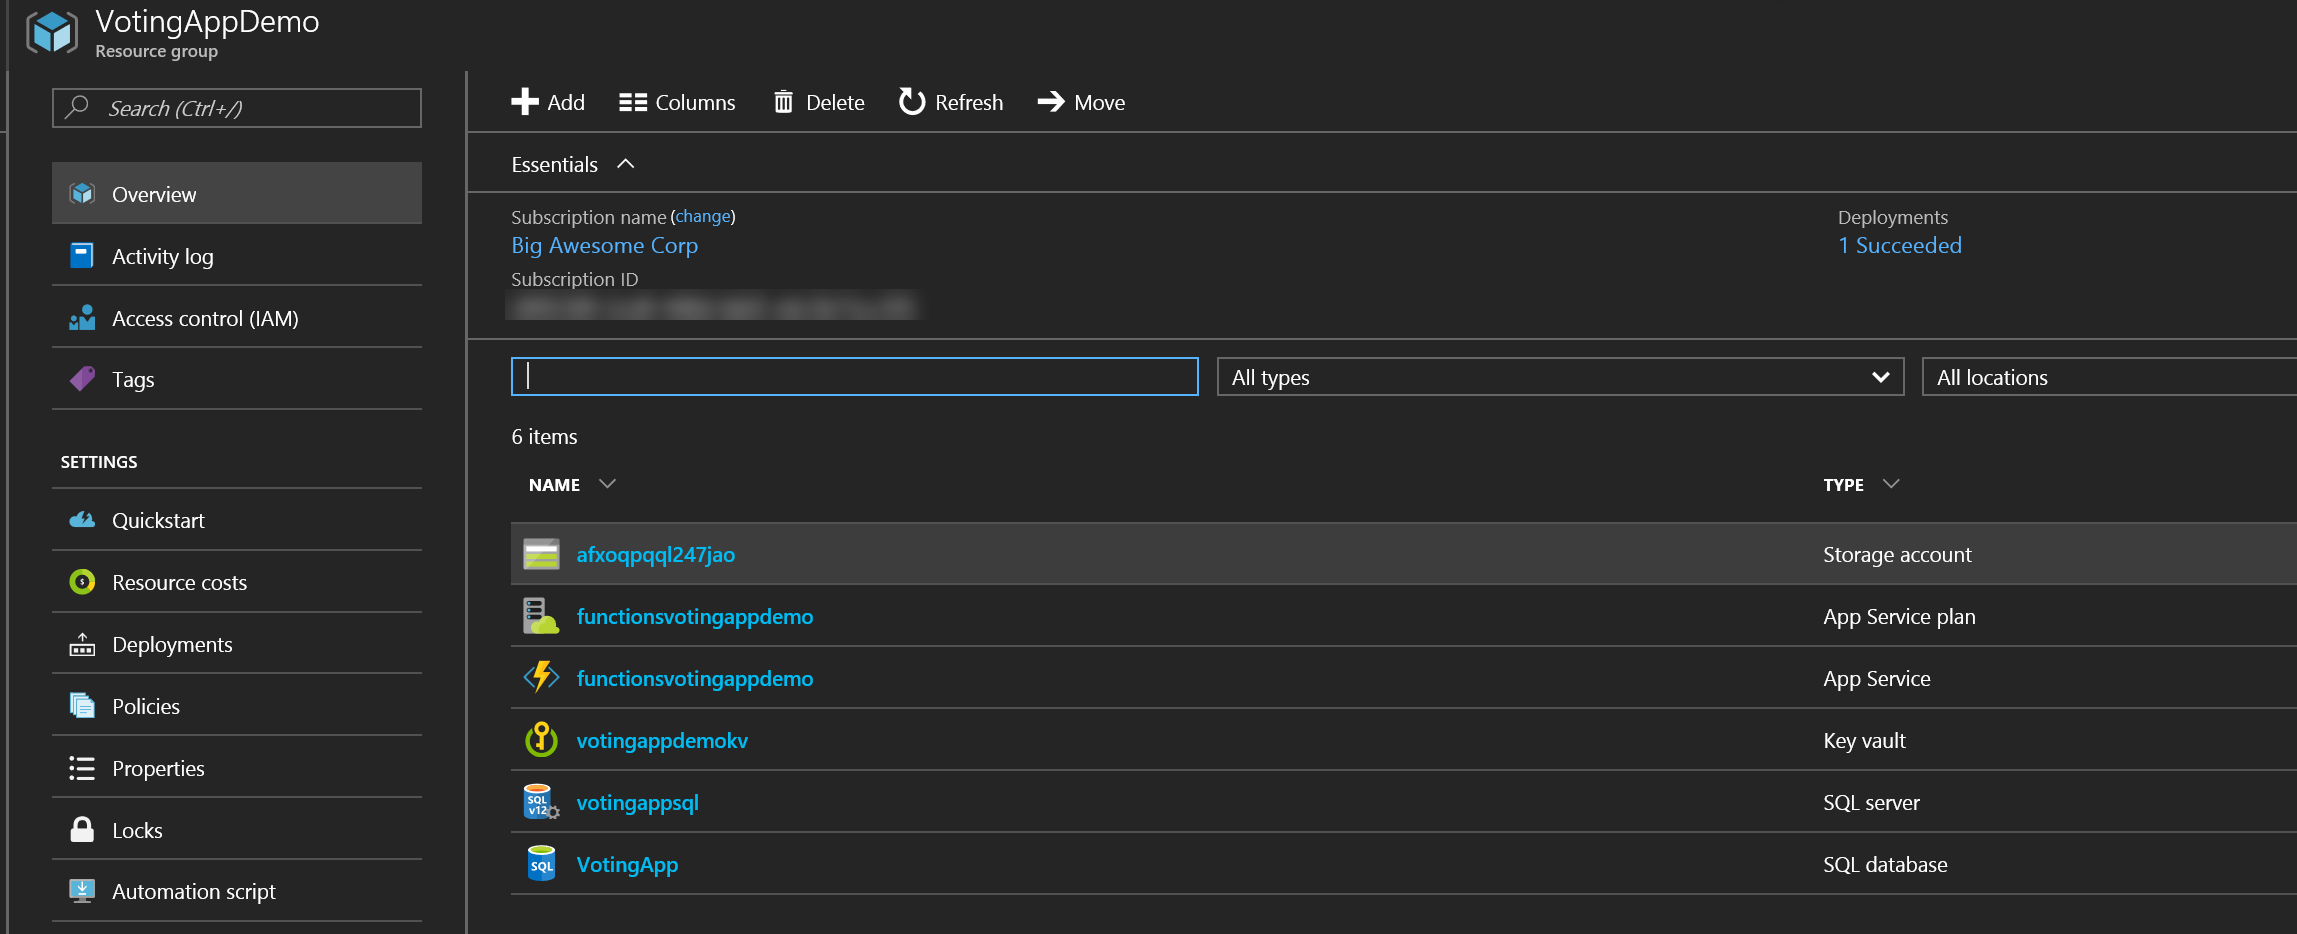Open Overview menu item
This screenshot has width=2297, height=934.
pos(237,193)
